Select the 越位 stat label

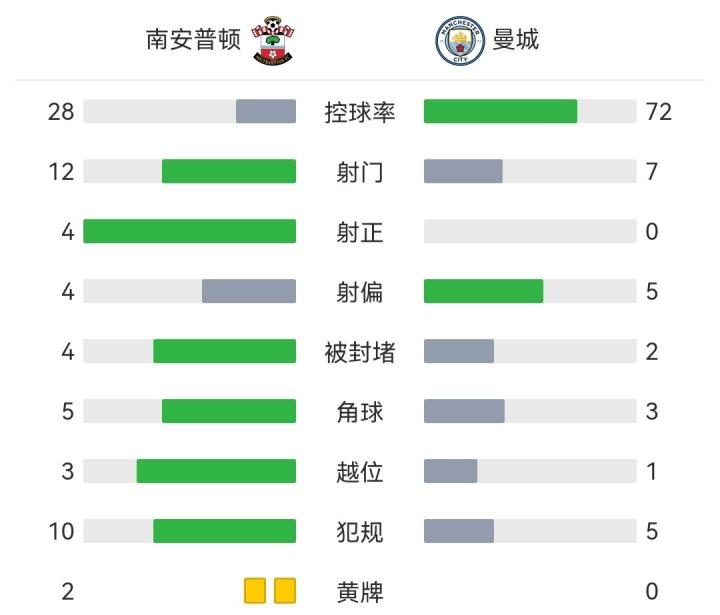(x=360, y=471)
